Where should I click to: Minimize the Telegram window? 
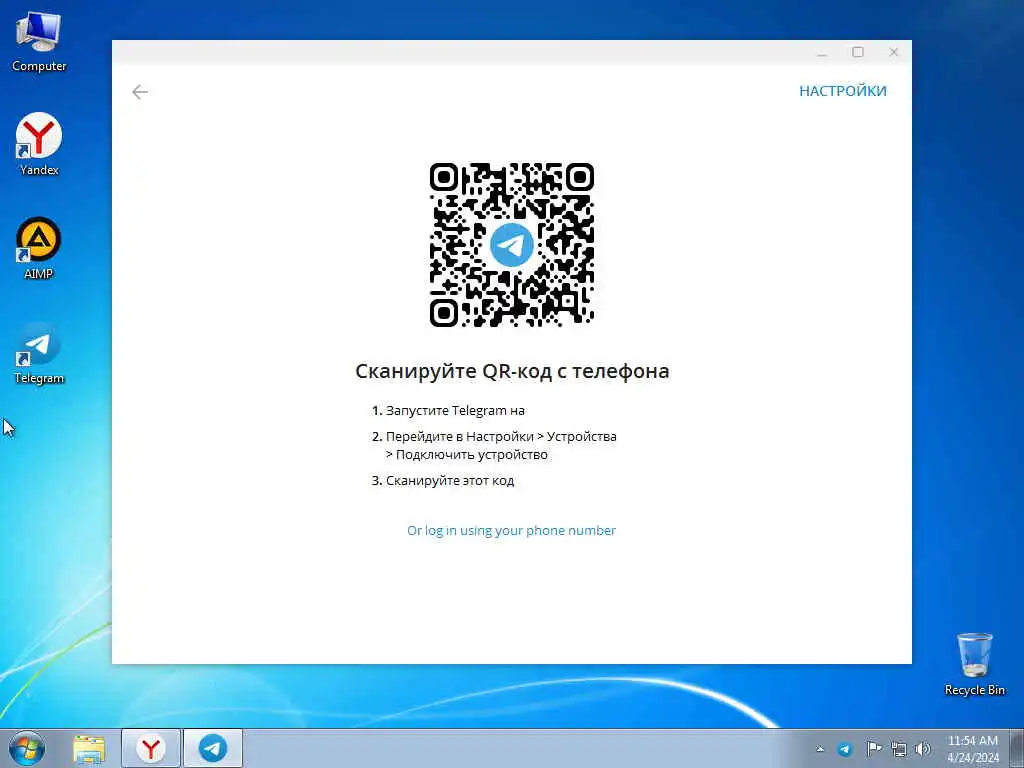point(822,52)
